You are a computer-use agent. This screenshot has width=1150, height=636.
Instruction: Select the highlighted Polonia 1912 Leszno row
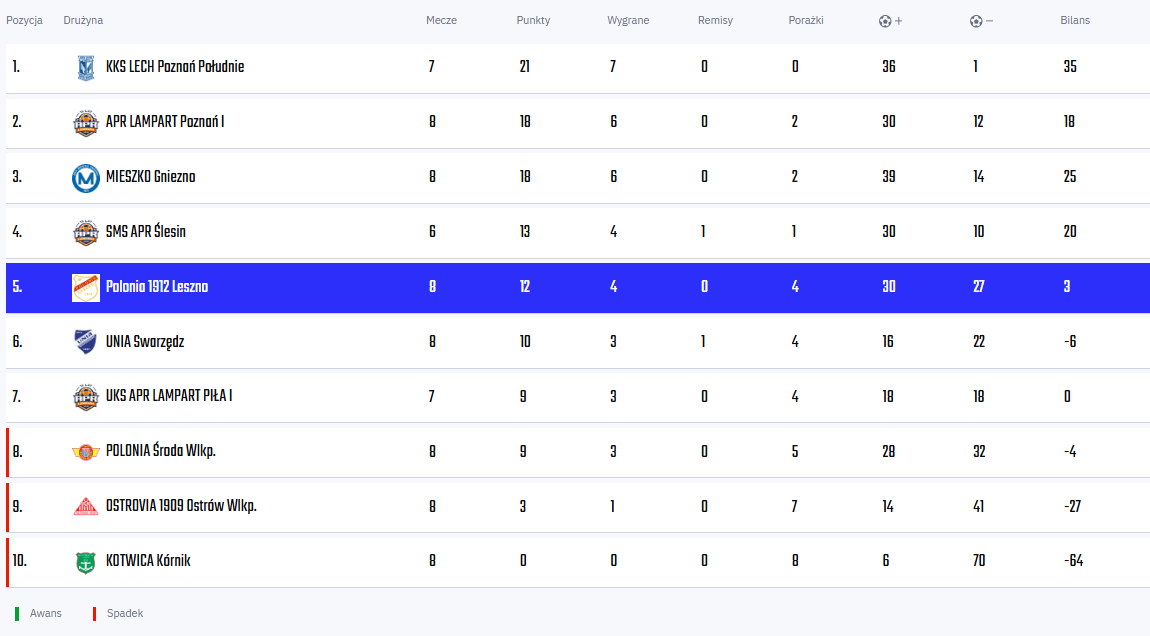click(578, 288)
